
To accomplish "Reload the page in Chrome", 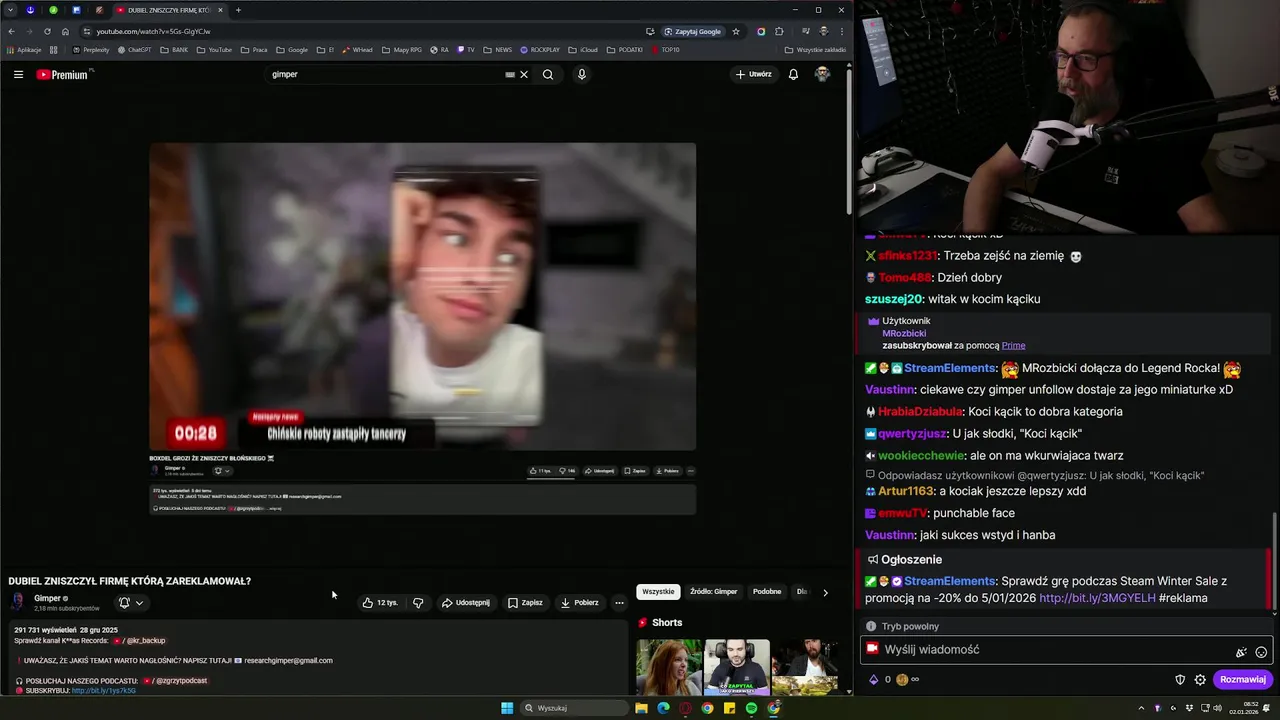I will point(47,31).
